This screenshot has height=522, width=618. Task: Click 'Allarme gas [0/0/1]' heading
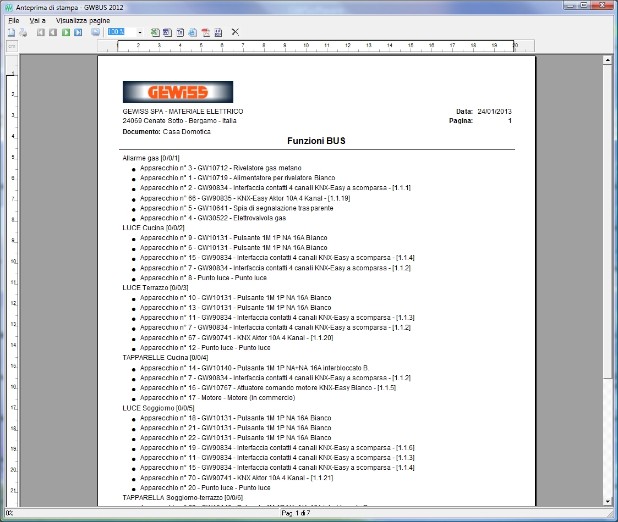click(151, 158)
